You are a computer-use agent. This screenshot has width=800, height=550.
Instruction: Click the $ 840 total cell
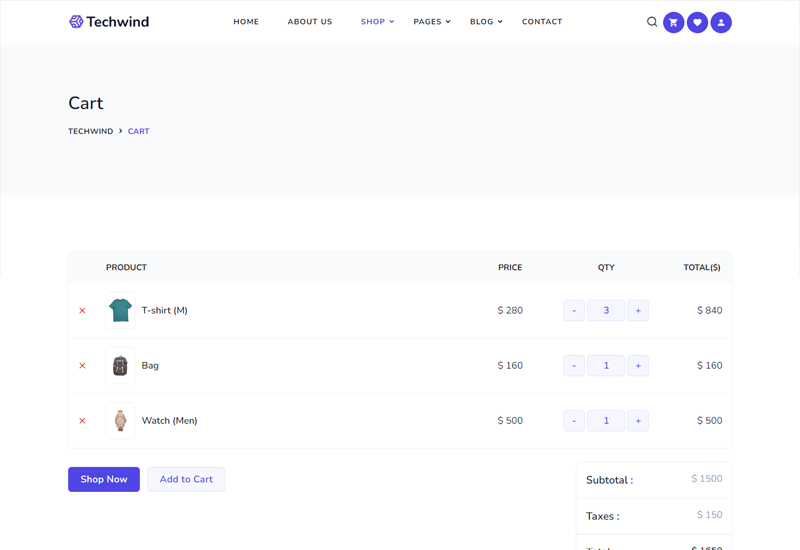[x=710, y=311]
